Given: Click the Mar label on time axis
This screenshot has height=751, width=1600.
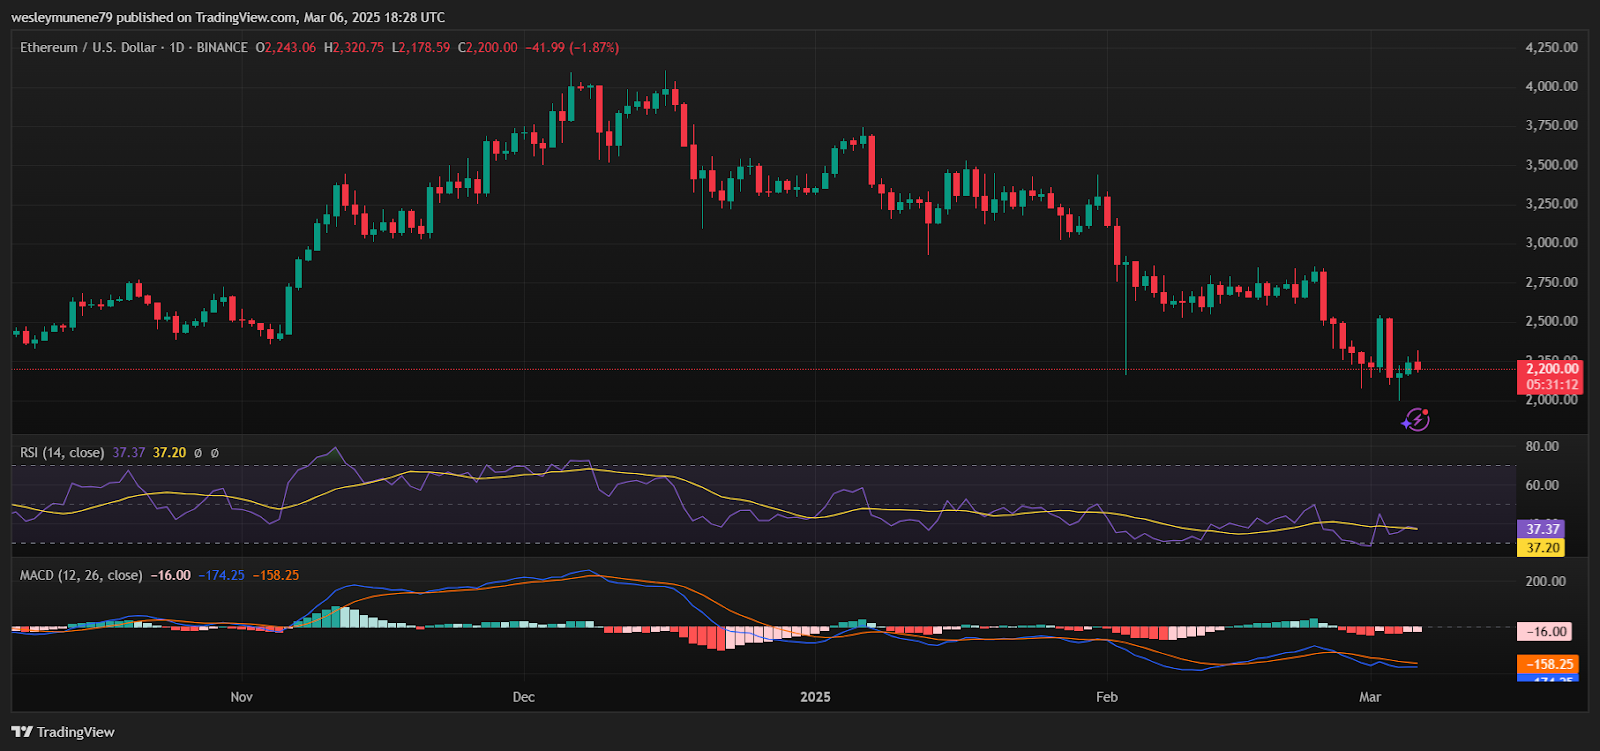Looking at the screenshot, I should (1370, 697).
